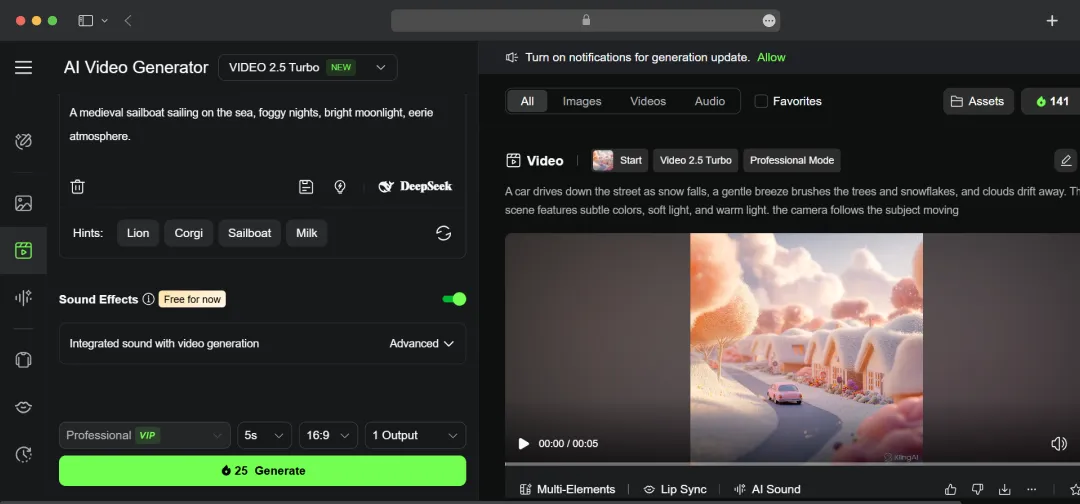This screenshot has height=504, width=1080.
Task: Select the All filter tab
Action: click(527, 101)
